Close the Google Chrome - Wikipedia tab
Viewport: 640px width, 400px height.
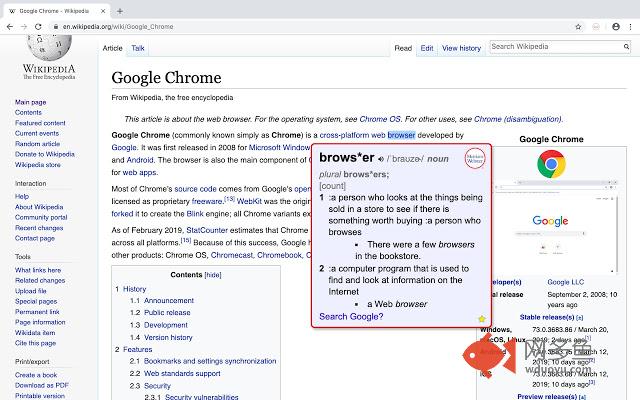pyautogui.click(x=103, y=11)
